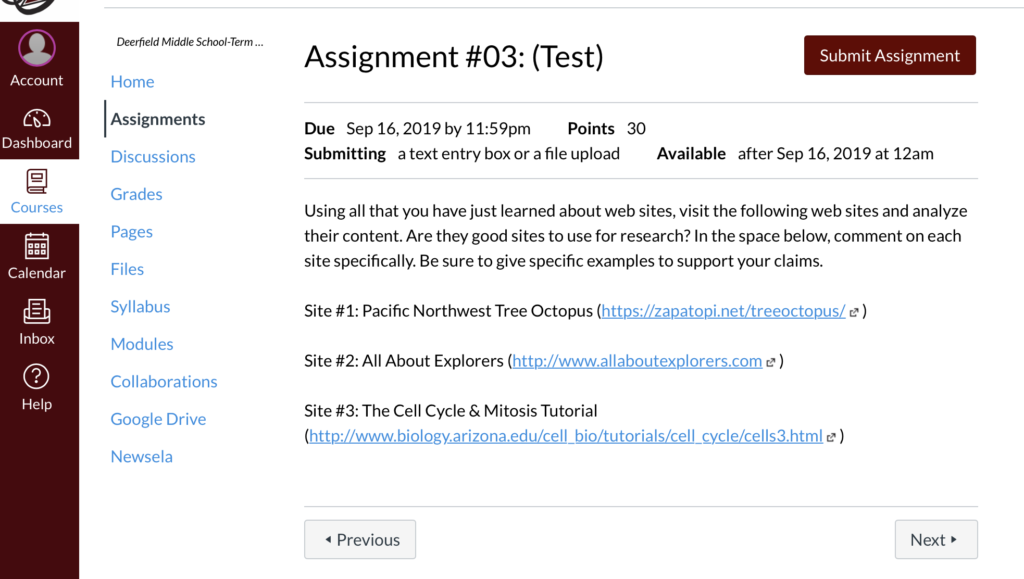Click the Next button
Image resolution: width=1024 pixels, height=579 pixels.
935,539
